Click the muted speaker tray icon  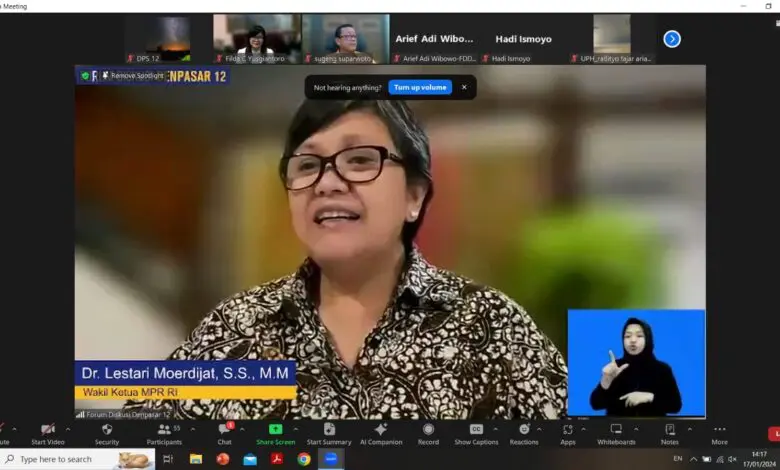click(732, 459)
